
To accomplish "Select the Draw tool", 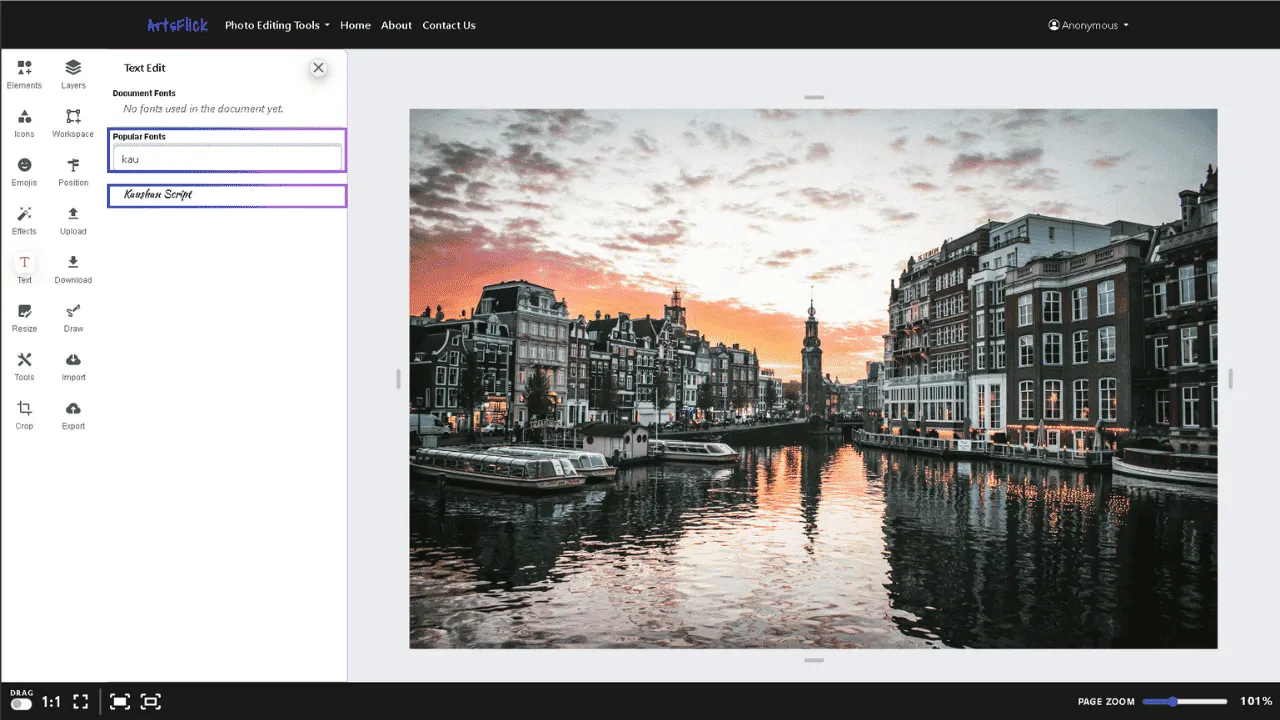I will (x=73, y=318).
